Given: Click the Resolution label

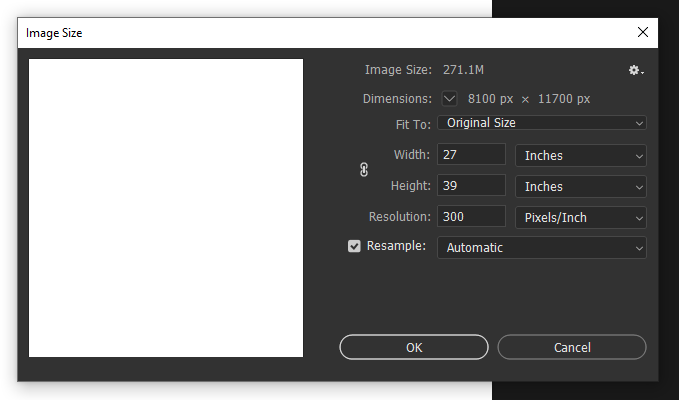Looking at the screenshot, I should (399, 216).
